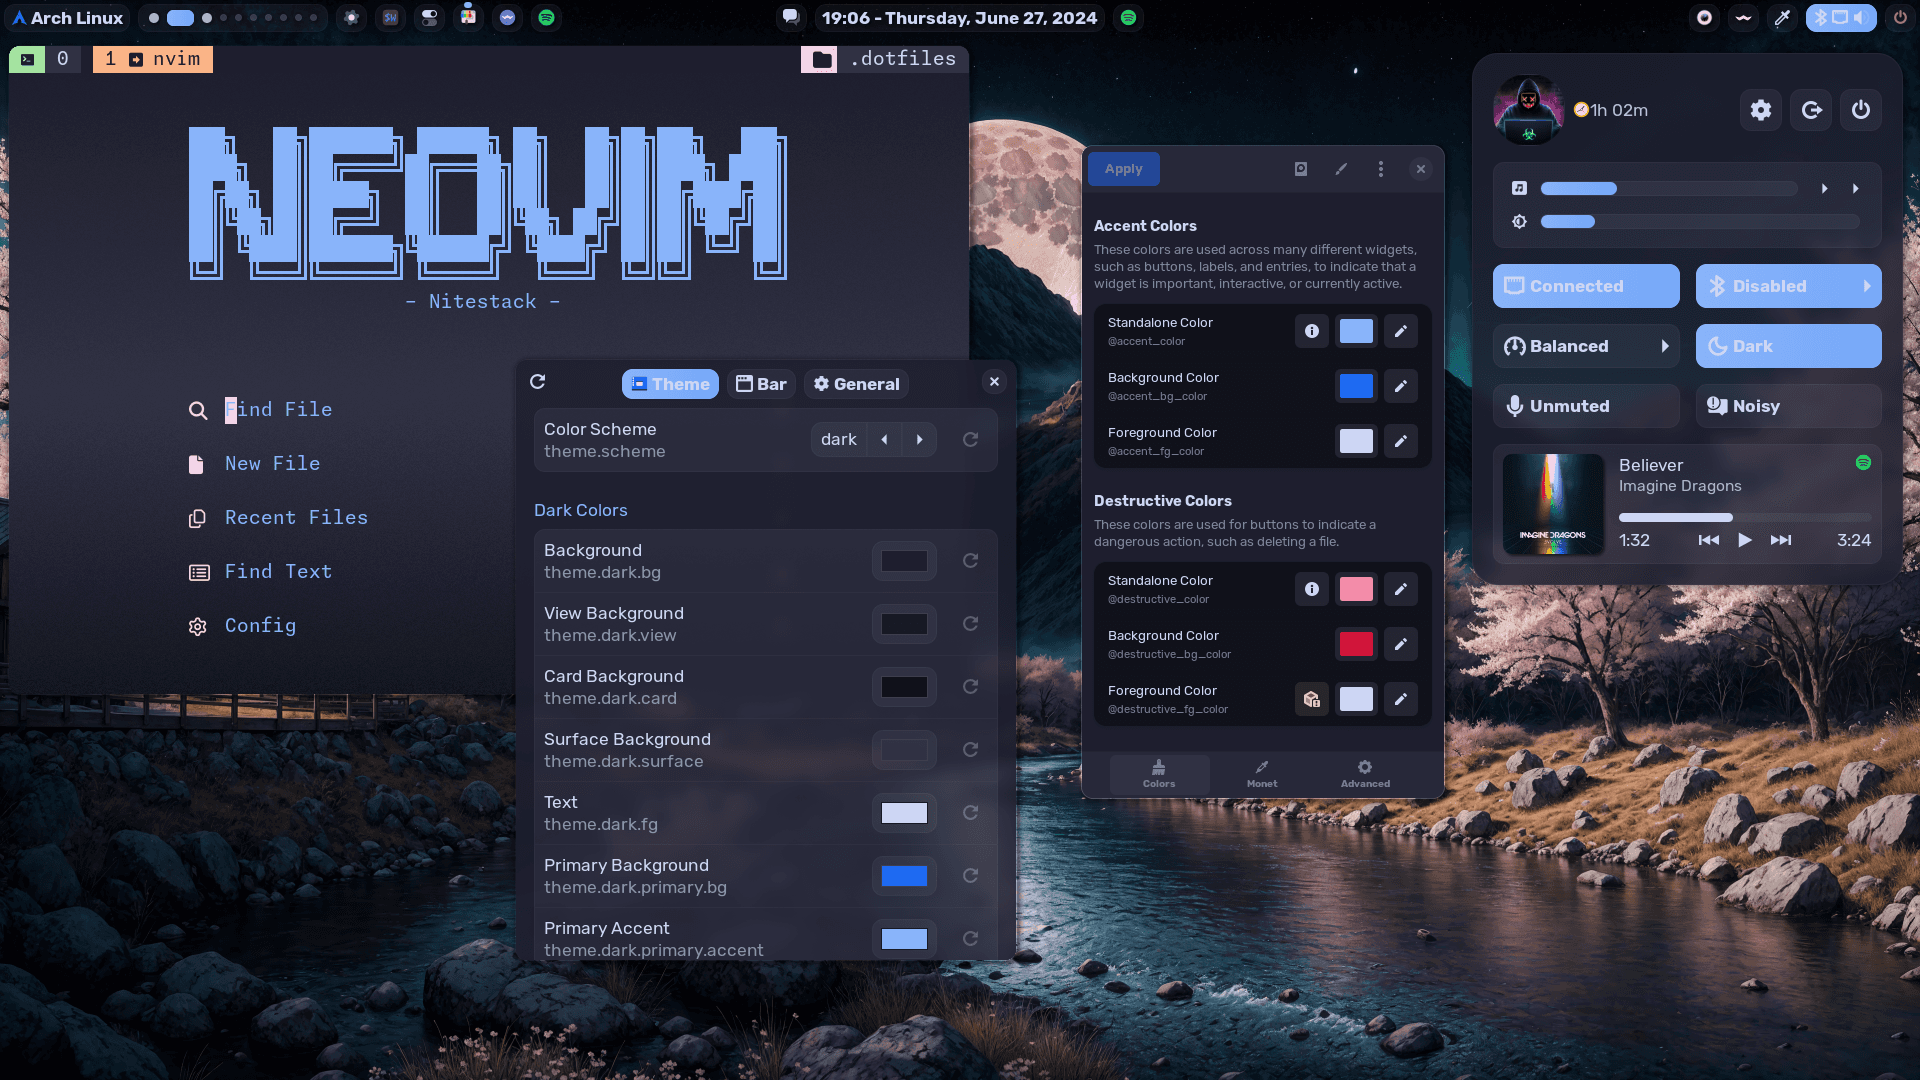Click the preset save icon next to Apply

coord(1301,169)
